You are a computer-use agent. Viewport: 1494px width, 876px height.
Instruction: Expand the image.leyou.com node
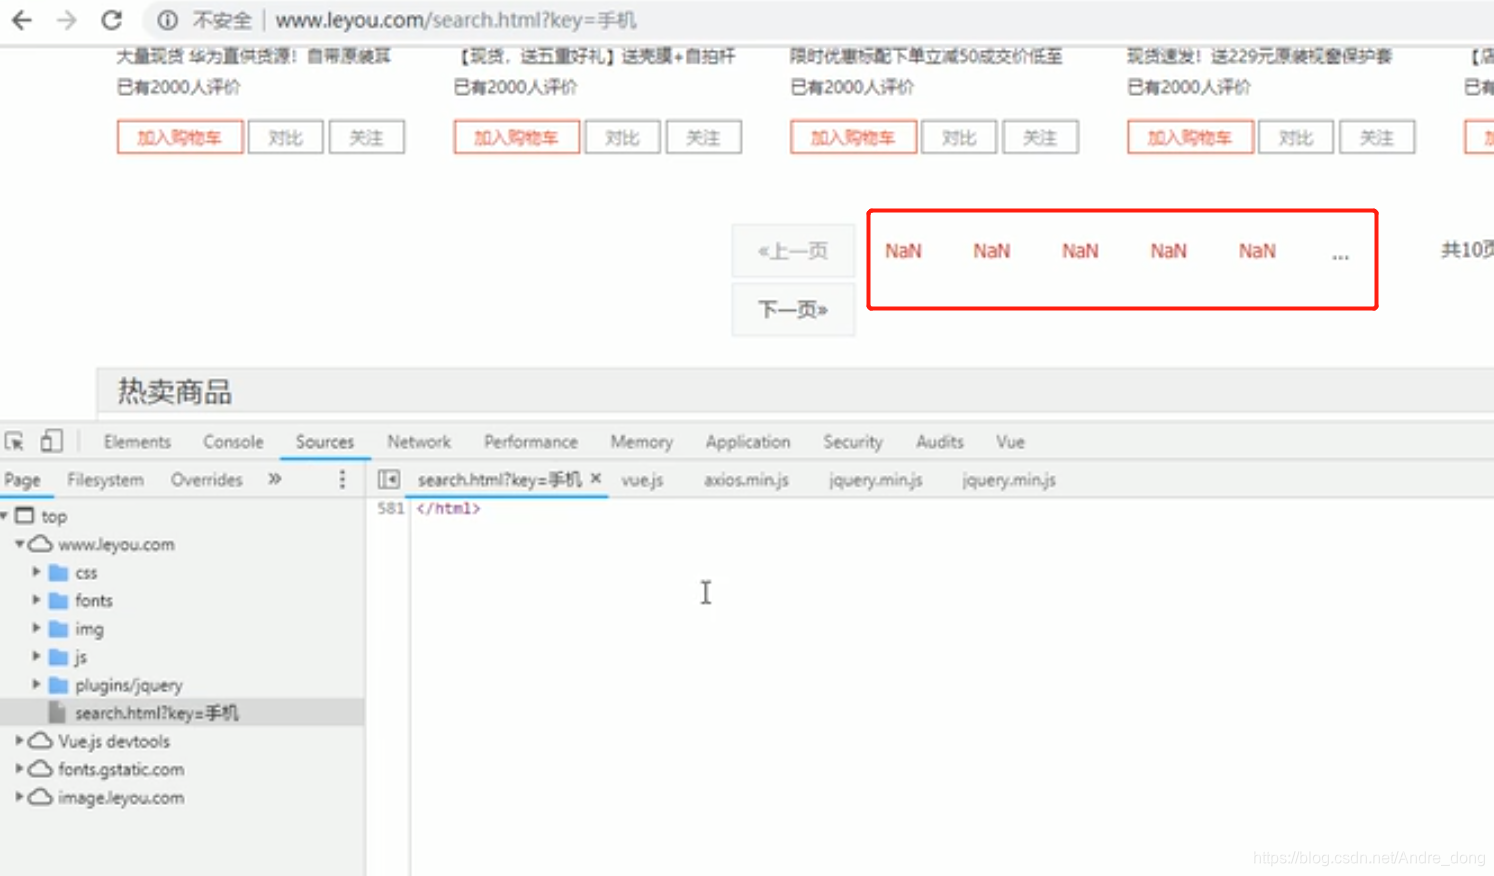pyautogui.click(x=19, y=797)
